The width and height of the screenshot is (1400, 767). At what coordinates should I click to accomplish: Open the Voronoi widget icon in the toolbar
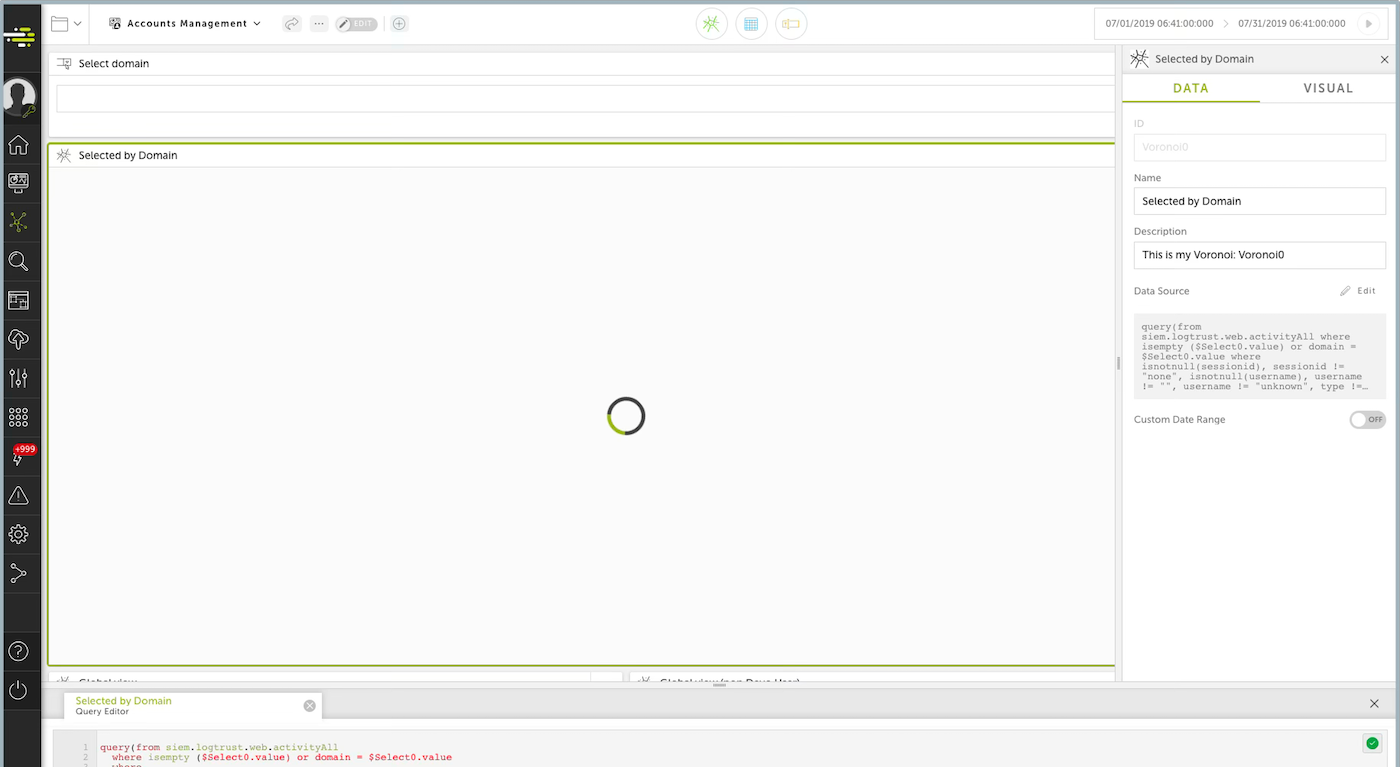coord(711,23)
